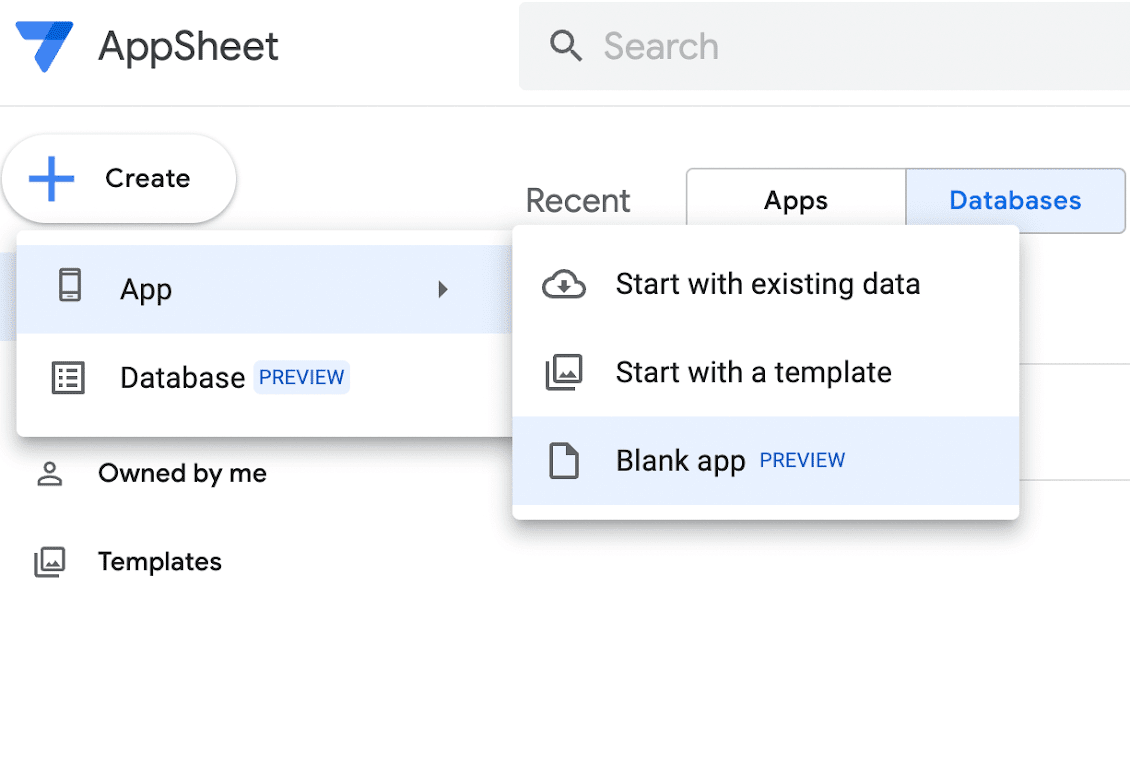The height and width of the screenshot is (774, 1130).
Task: Click the PREVIEW badge next to Database
Action: point(301,377)
